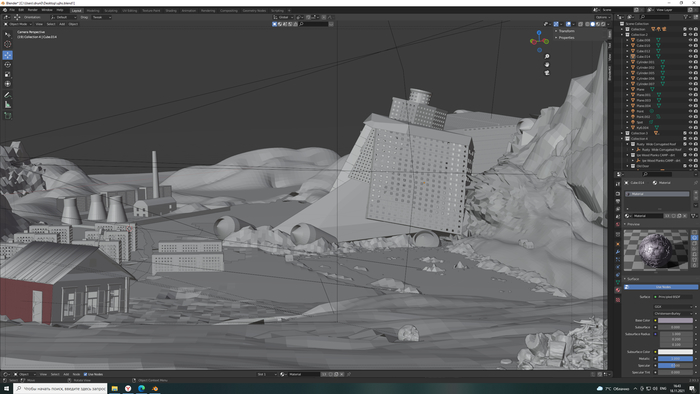700x394 pixels.
Task: Toggle visibility of Cylinder.001 in outliner
Action: coord(690,62)
